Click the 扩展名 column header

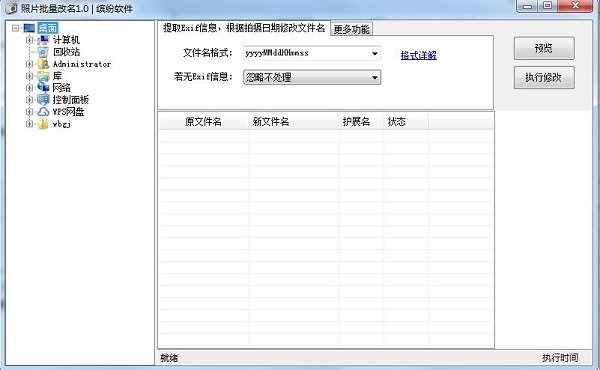pyautogui.click(x=361, y=122)
